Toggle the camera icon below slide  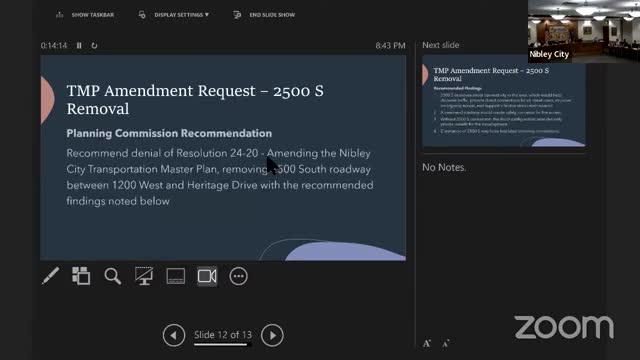[207, 276]
